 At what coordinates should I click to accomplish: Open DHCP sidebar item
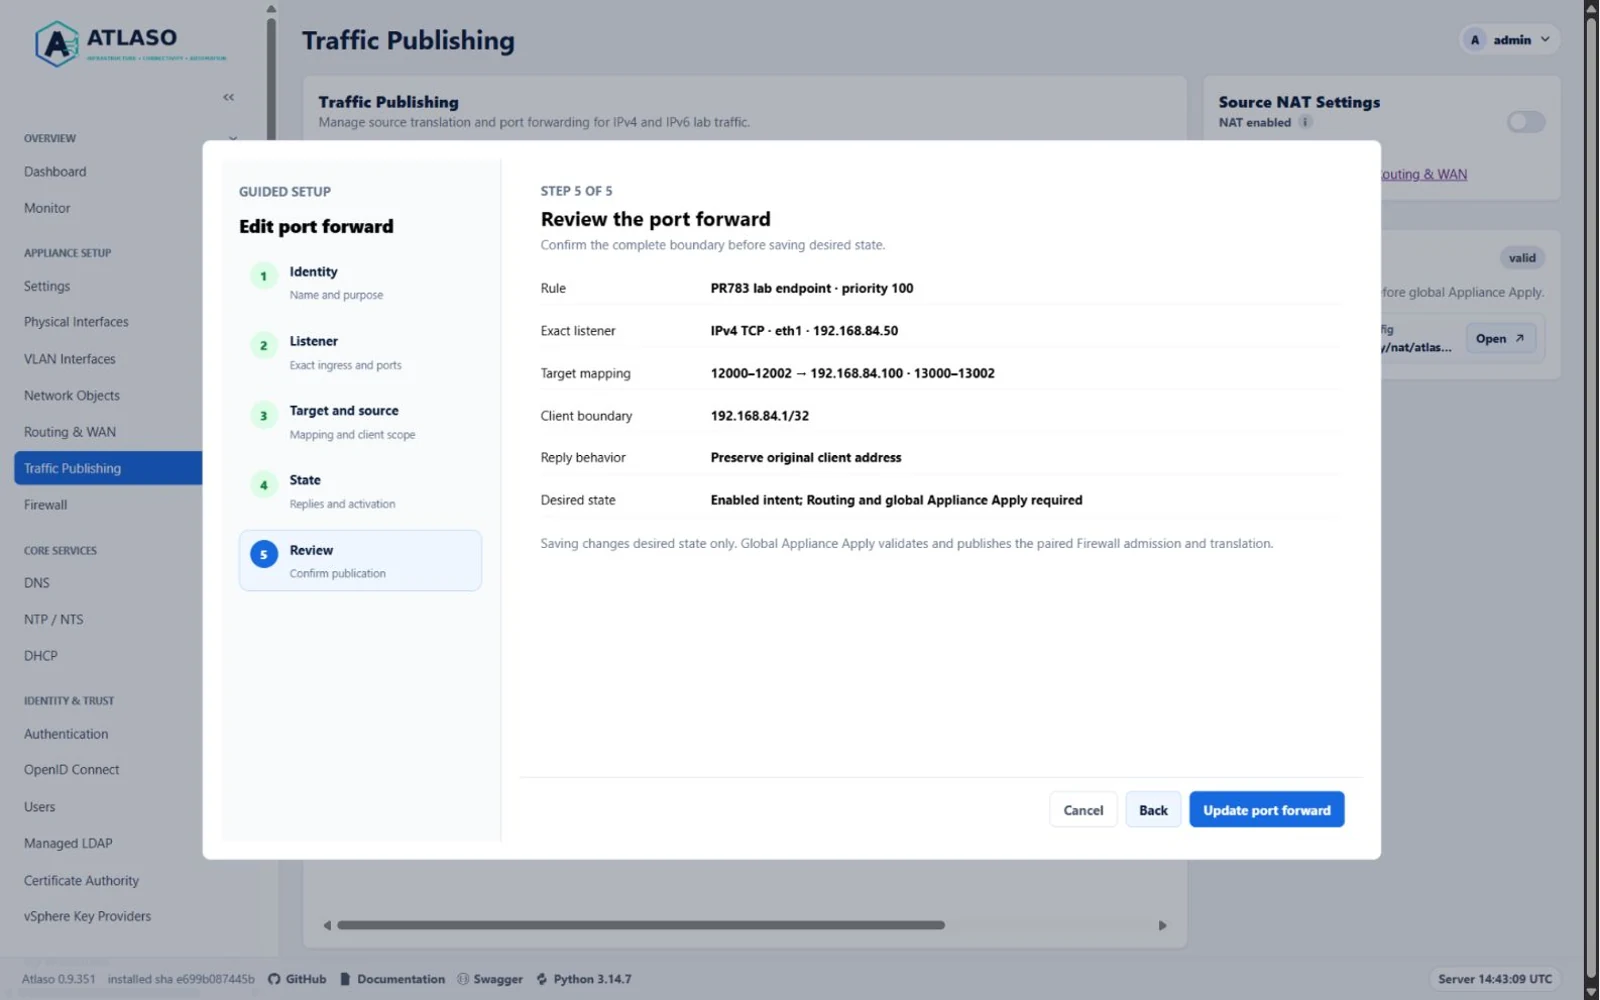pos(41,656)
